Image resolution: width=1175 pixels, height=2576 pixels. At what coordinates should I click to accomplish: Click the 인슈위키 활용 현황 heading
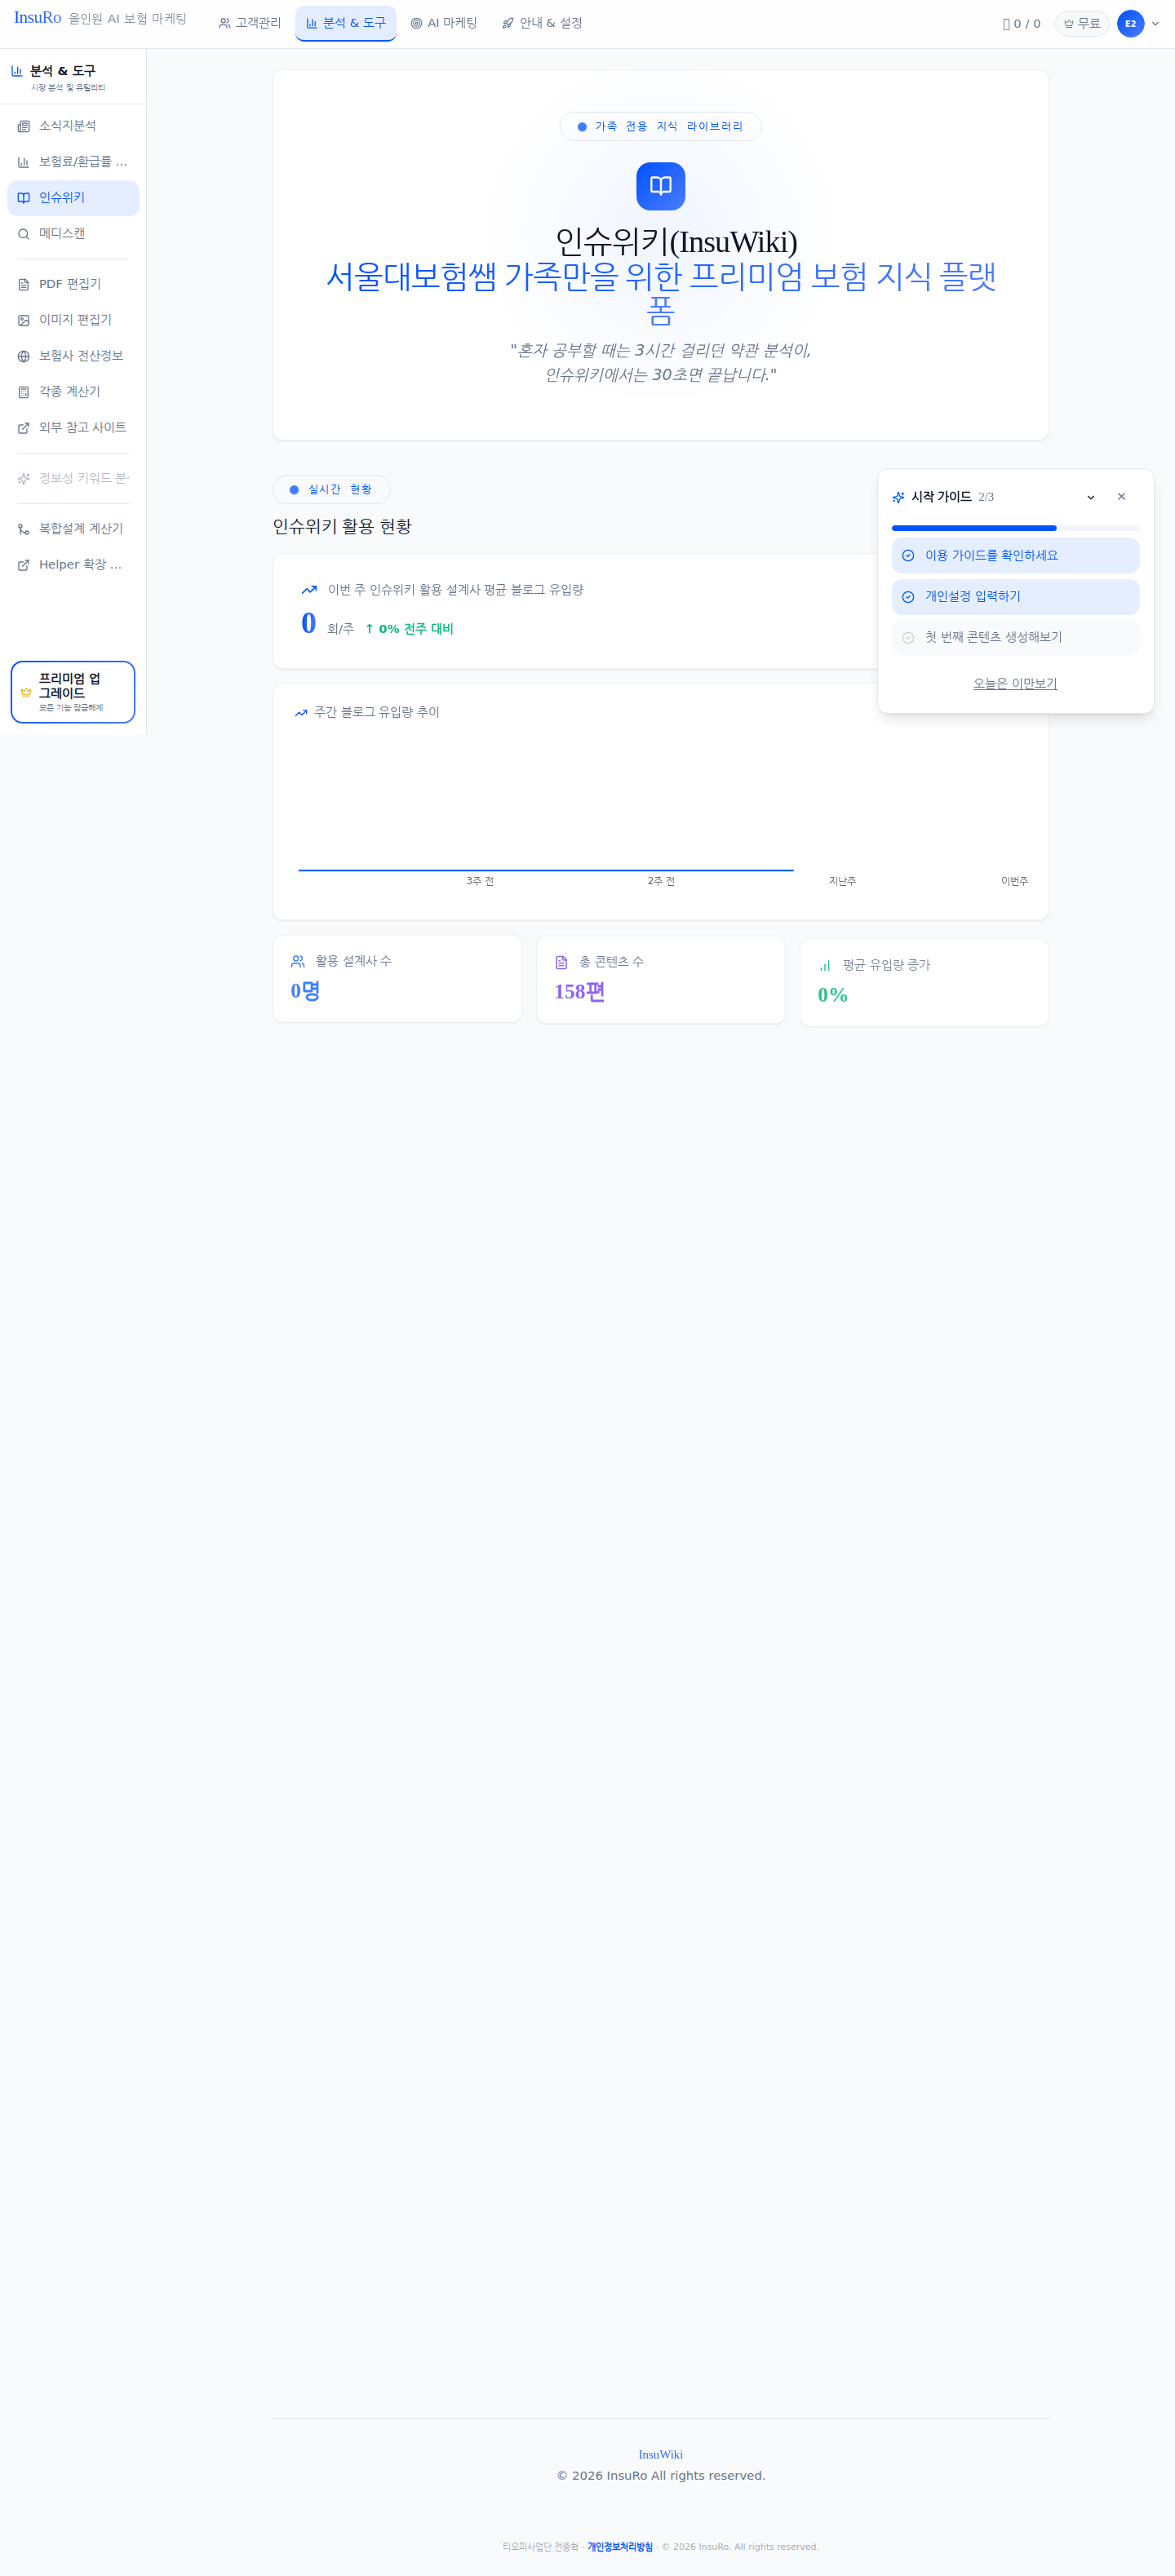coord(342,527)
